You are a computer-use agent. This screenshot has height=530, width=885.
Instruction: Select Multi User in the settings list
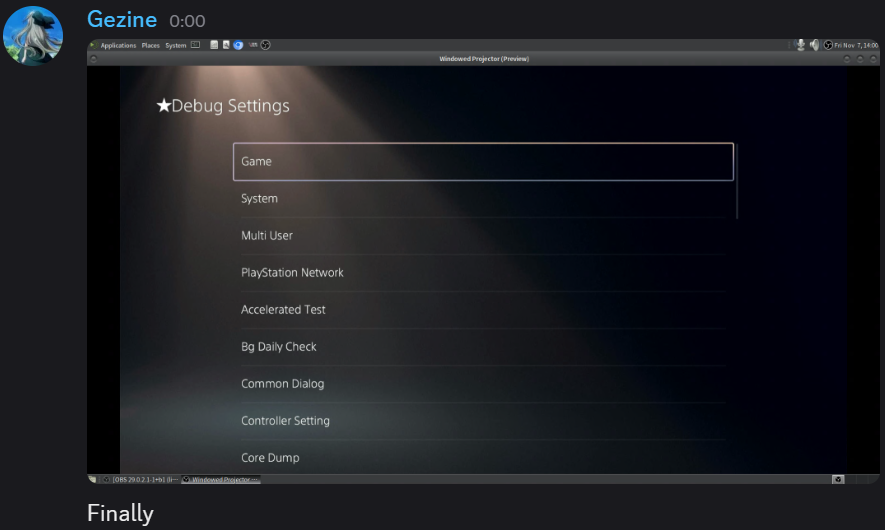pos(483,235)
